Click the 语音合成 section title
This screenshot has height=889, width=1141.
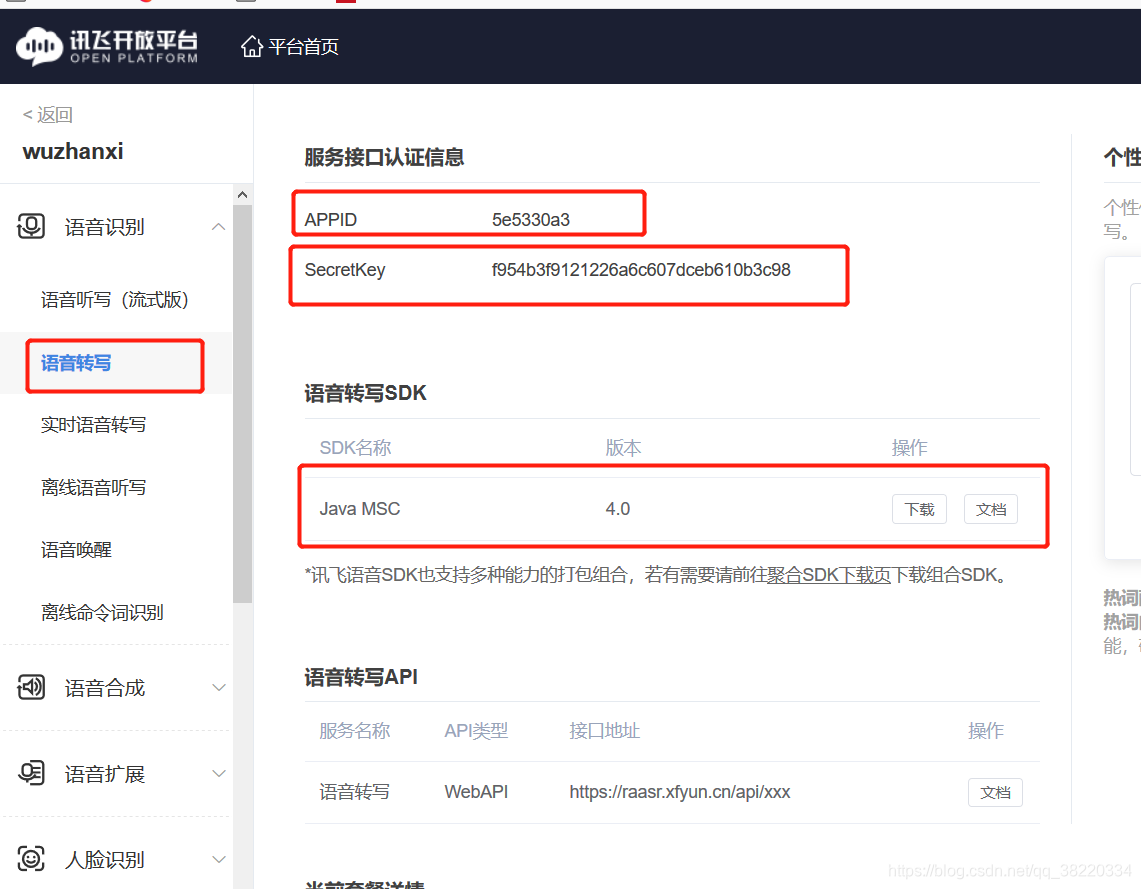(104, 687)
